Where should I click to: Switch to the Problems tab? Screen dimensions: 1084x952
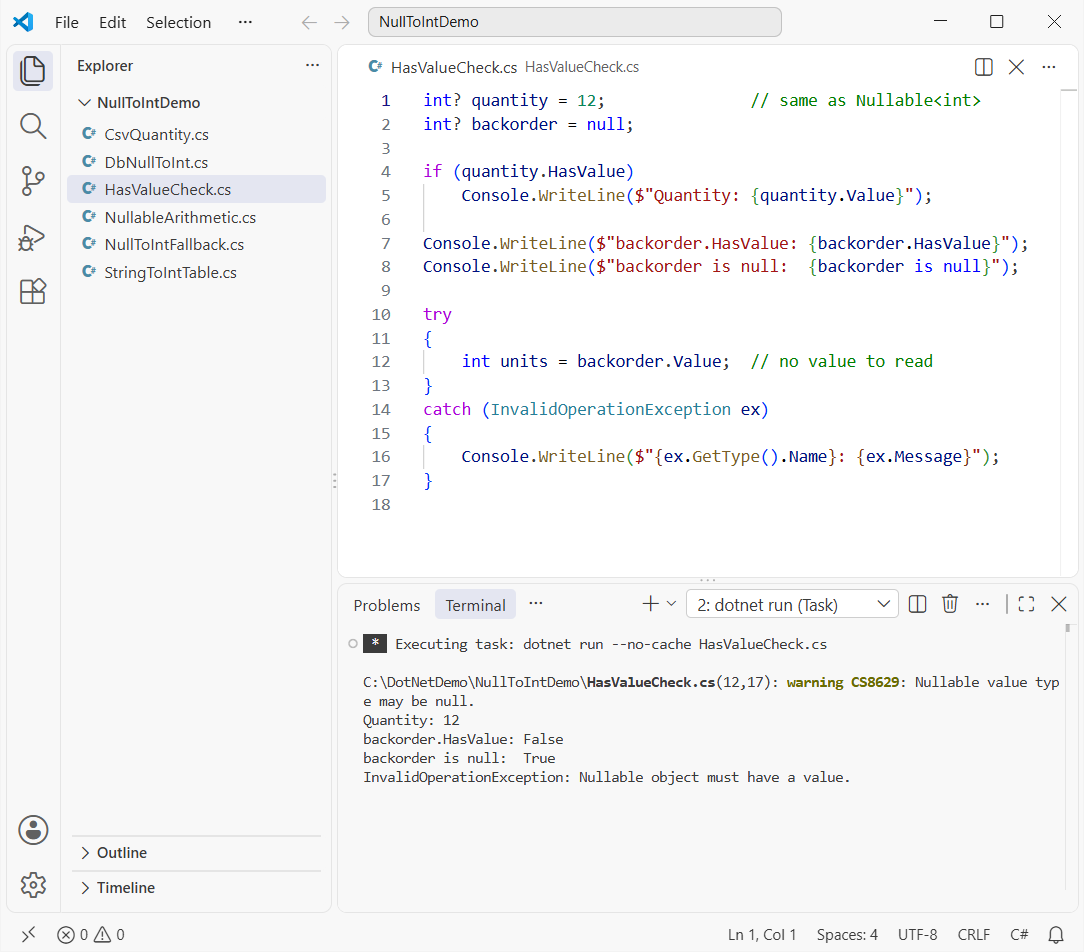click(386, 605)
